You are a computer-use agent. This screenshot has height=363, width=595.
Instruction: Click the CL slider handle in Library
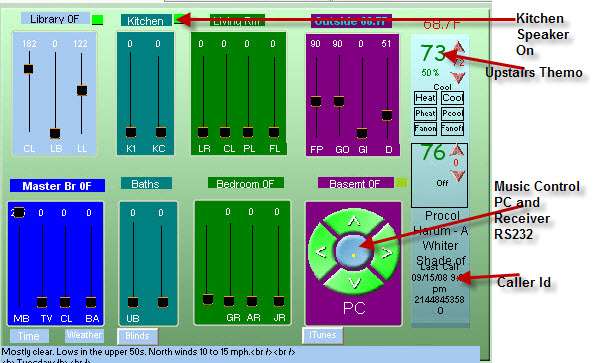point(28,69)
